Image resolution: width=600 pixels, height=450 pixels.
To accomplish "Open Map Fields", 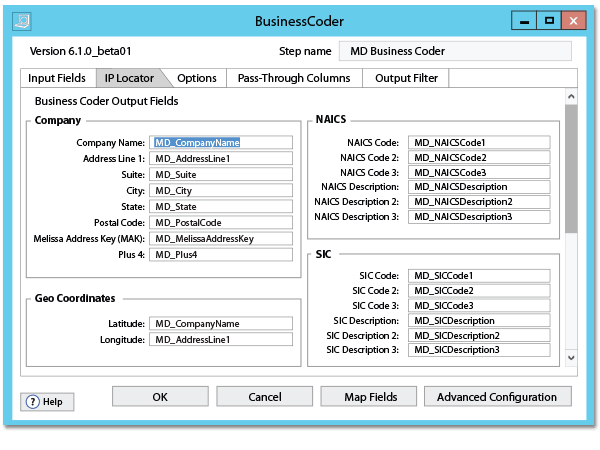I will [x=368, y=396].
